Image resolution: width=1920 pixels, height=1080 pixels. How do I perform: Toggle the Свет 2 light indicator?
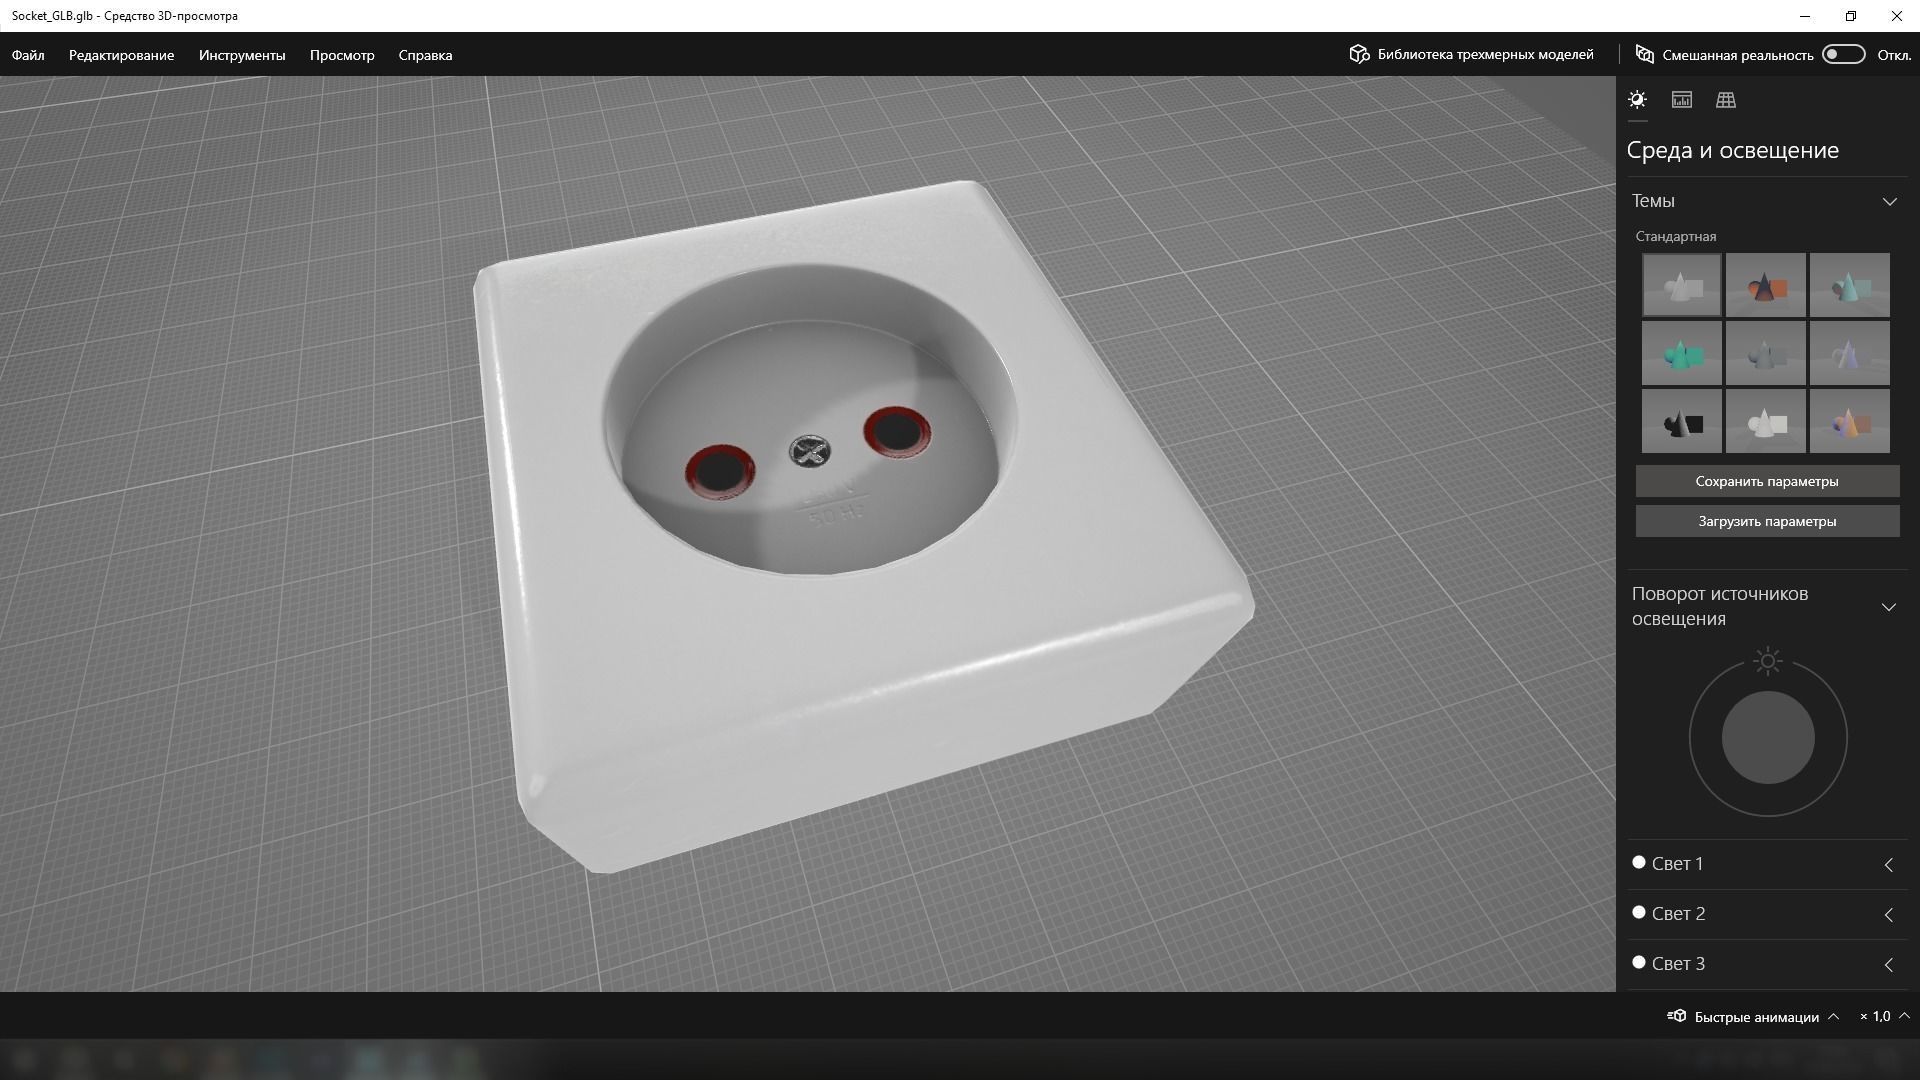(1638, 912)
